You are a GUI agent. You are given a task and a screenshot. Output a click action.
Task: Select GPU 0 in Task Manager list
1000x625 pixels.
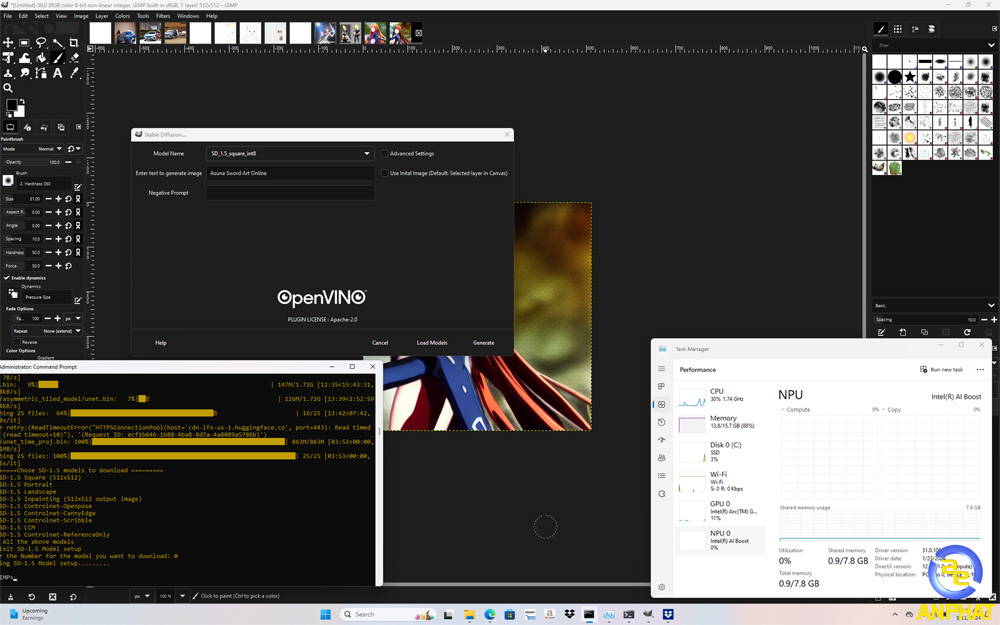point(720,510)
